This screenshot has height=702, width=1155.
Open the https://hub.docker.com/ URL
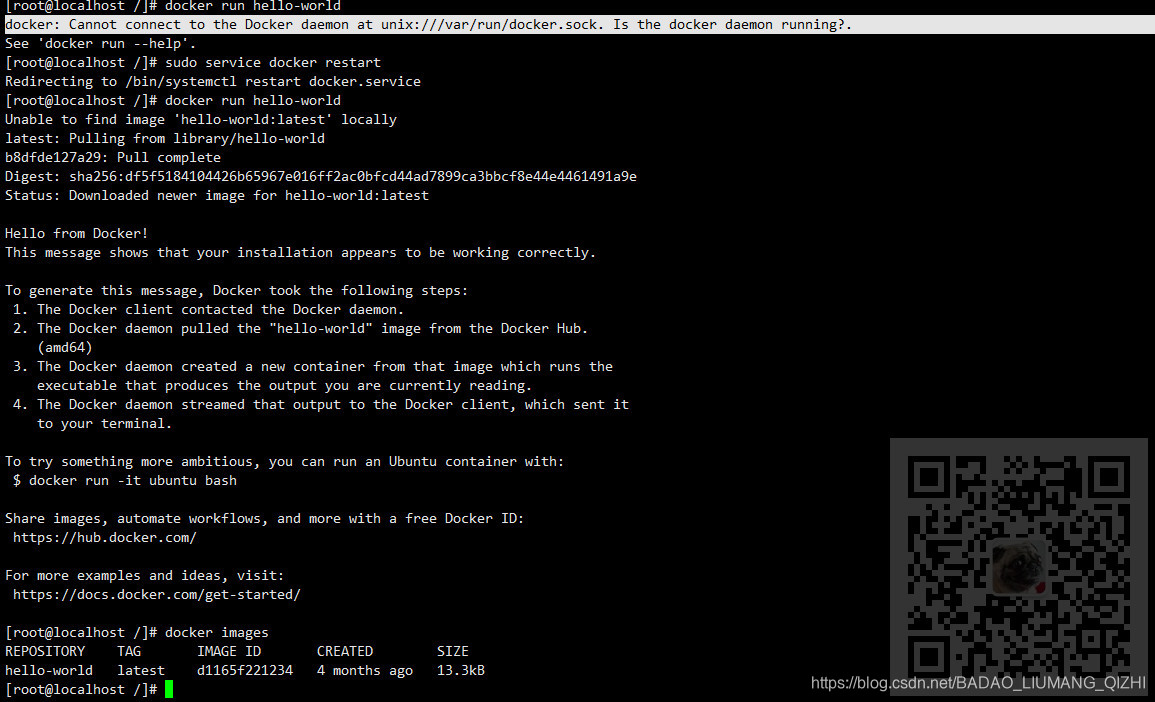(105, 538)
